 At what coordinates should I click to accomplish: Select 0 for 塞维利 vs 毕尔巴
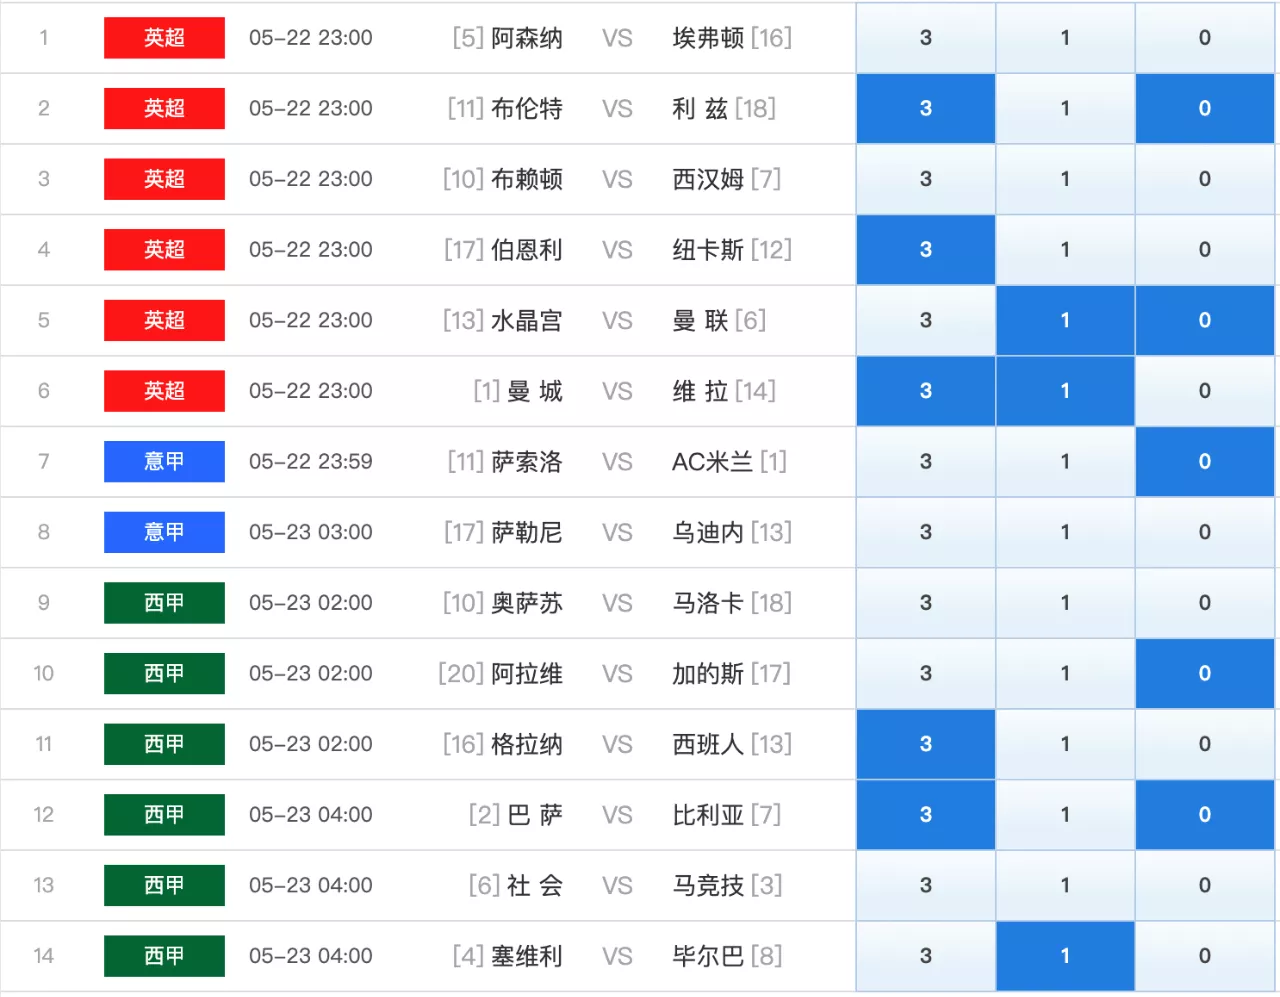point(1205,956)
